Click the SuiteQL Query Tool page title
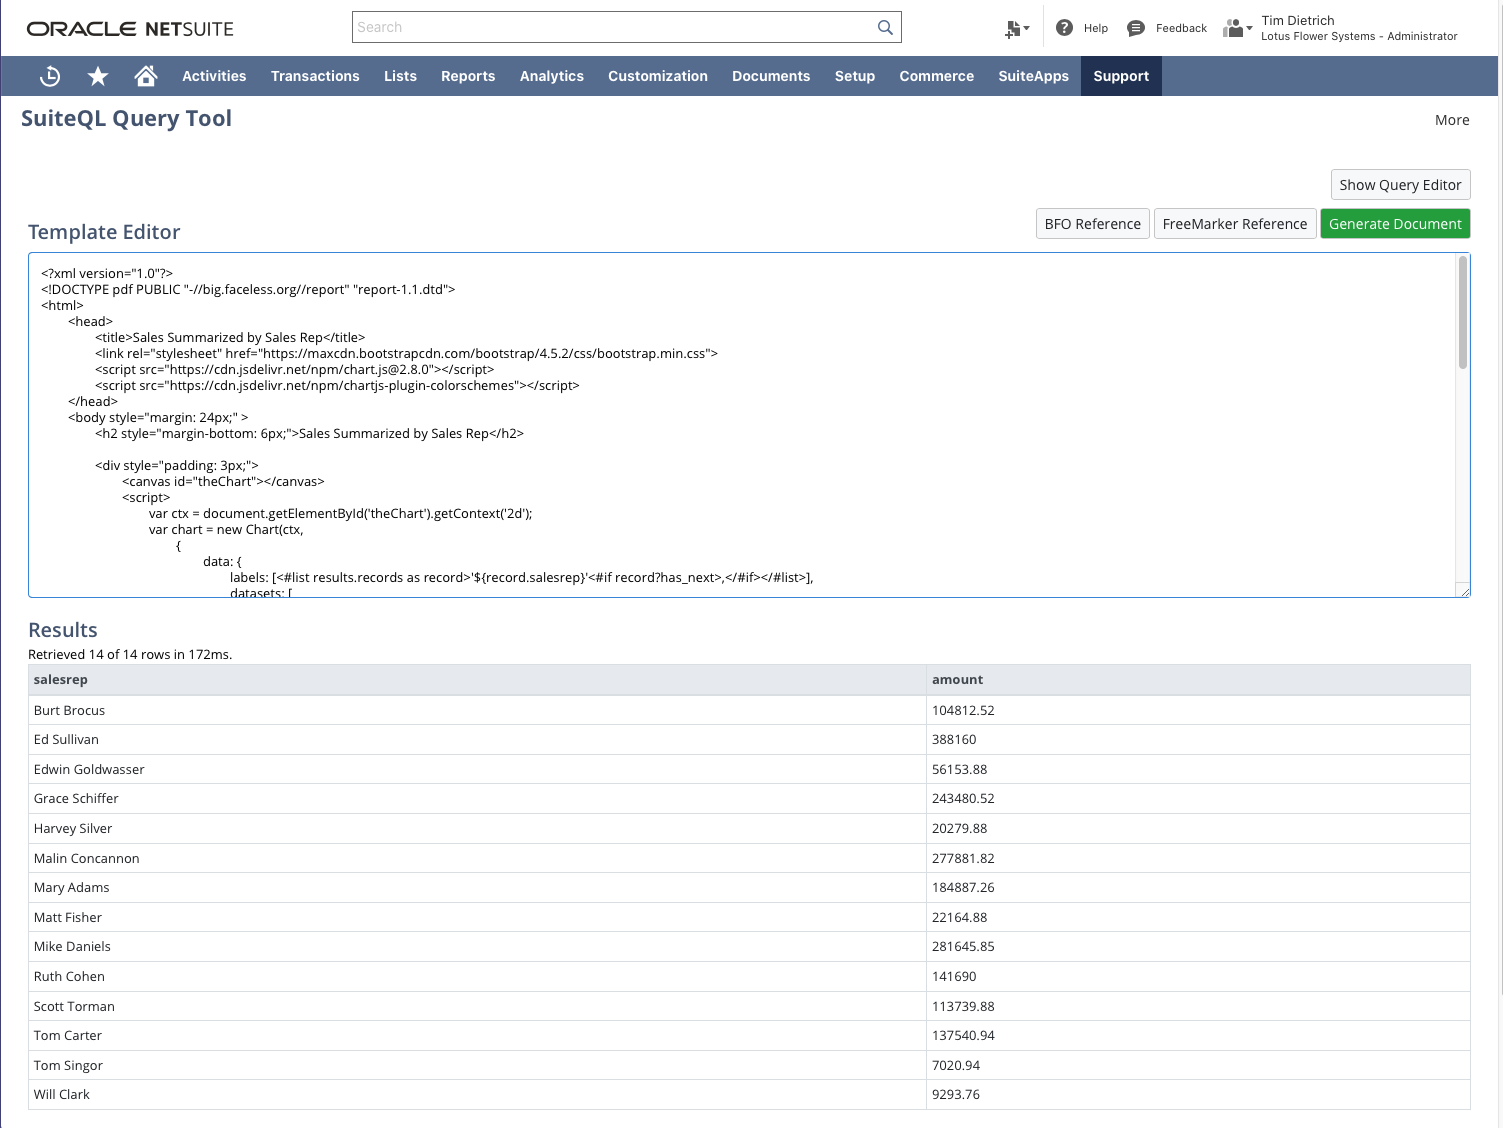The image size is (1503, 1128). 126,119
